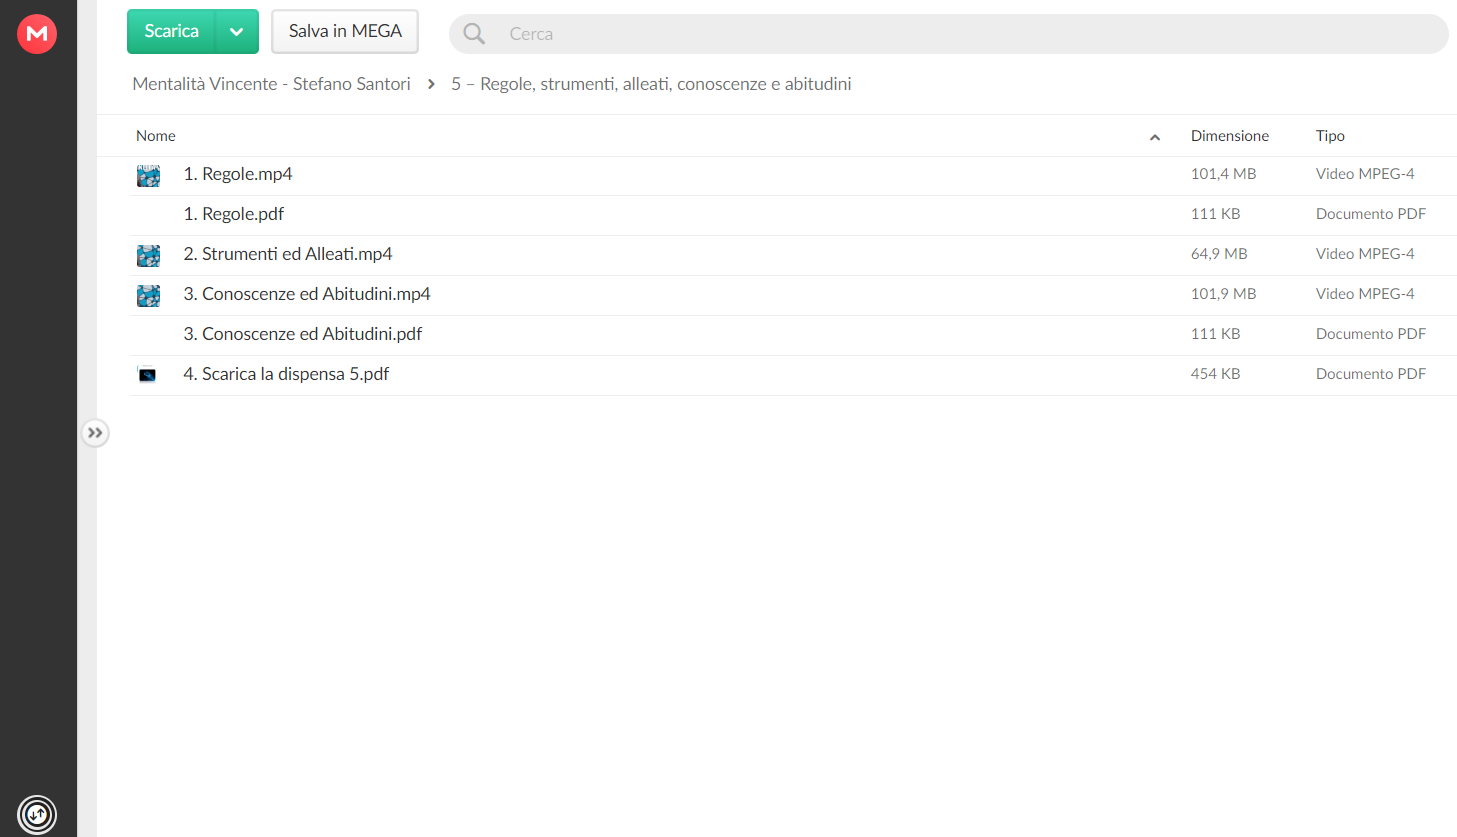
Task: Sort by the Tipo column header
Action: pos(1330,136)
